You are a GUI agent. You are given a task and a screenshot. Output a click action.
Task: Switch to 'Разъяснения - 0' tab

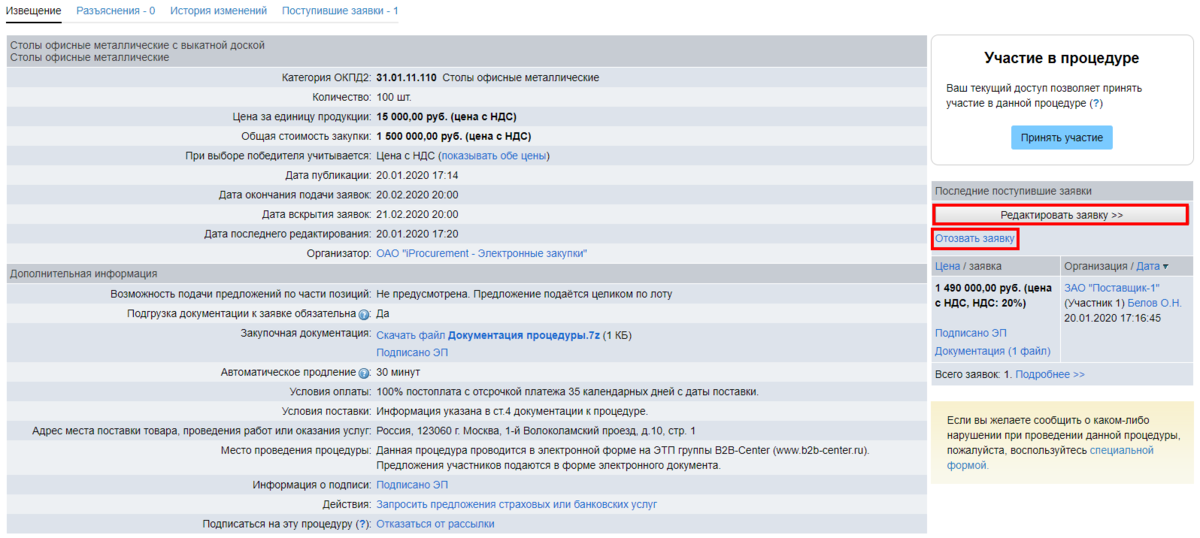coord(115,11)
